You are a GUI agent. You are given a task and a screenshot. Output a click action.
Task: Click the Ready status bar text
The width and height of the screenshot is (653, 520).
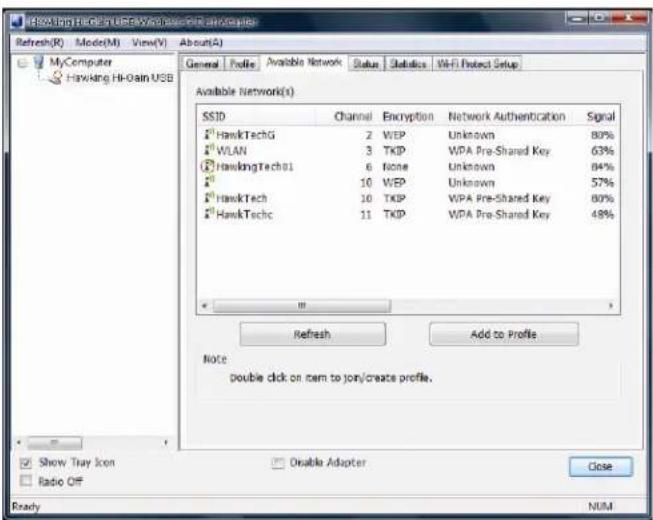26,506
